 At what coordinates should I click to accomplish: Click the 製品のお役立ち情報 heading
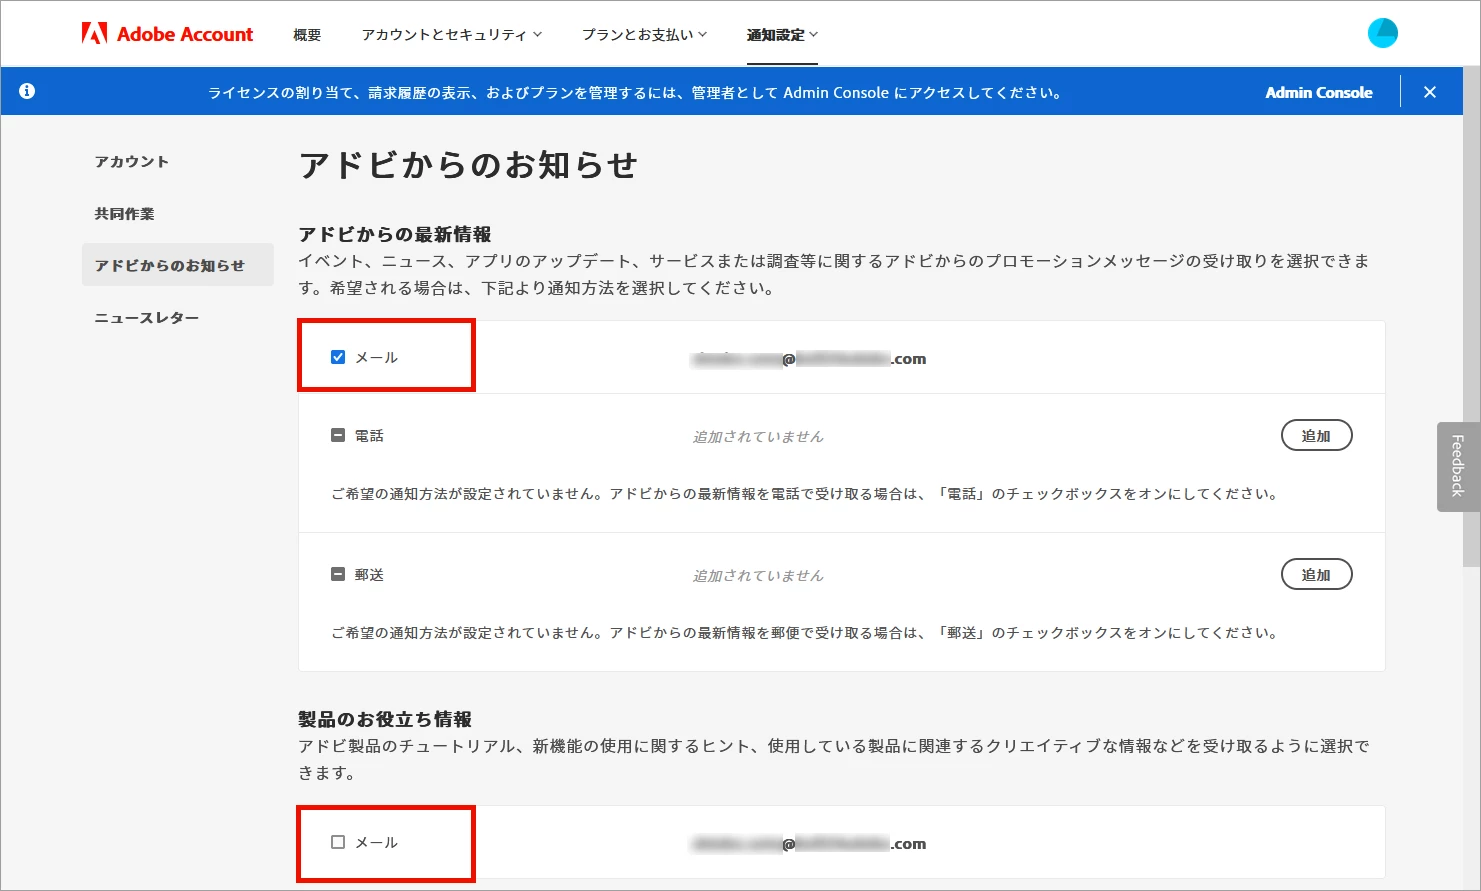point(385,719)
